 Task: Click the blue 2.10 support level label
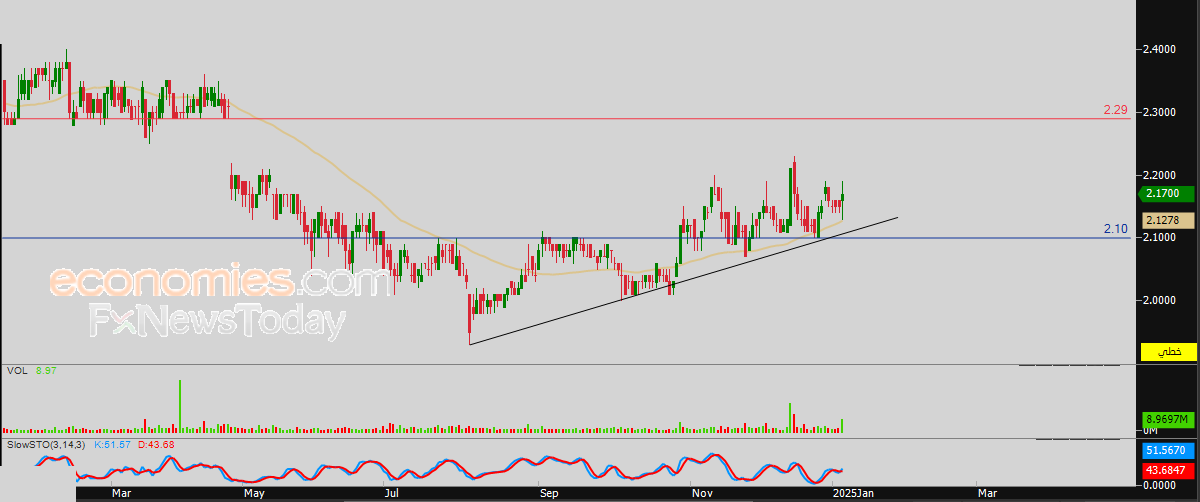click(1117, 229)
